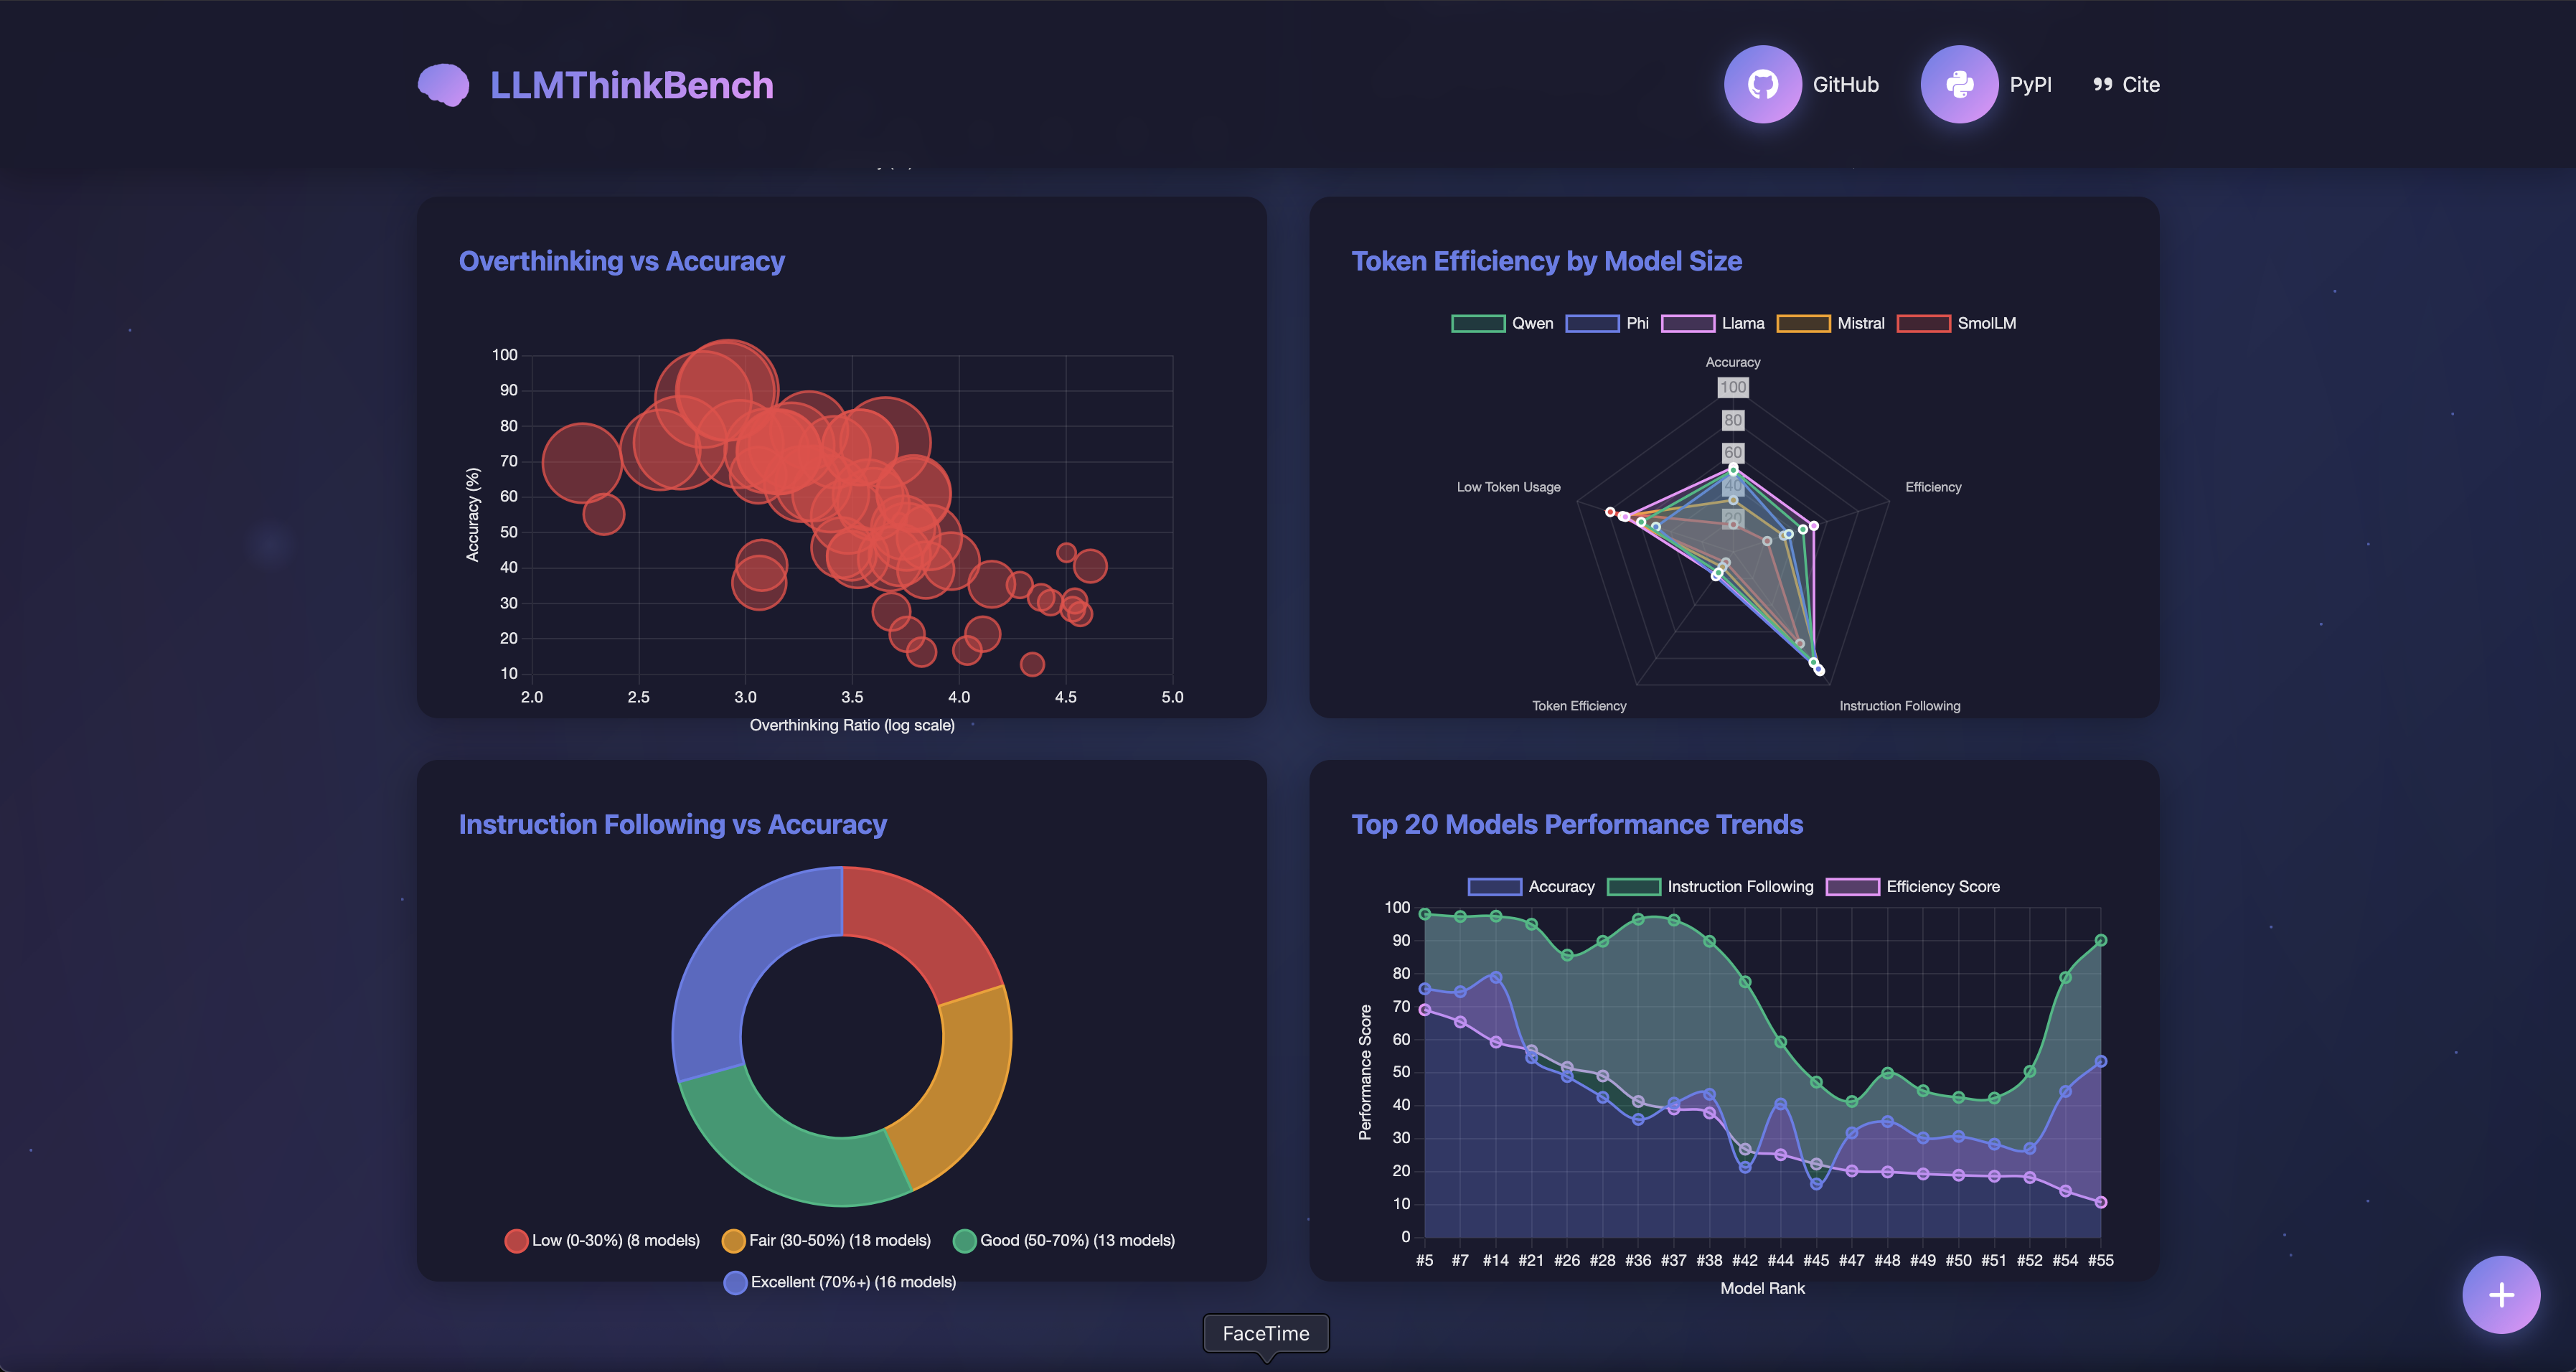Hide SmolLM series via legend swatch
Viewport: 2576px width, 1372px height.
coord(1923,323)
